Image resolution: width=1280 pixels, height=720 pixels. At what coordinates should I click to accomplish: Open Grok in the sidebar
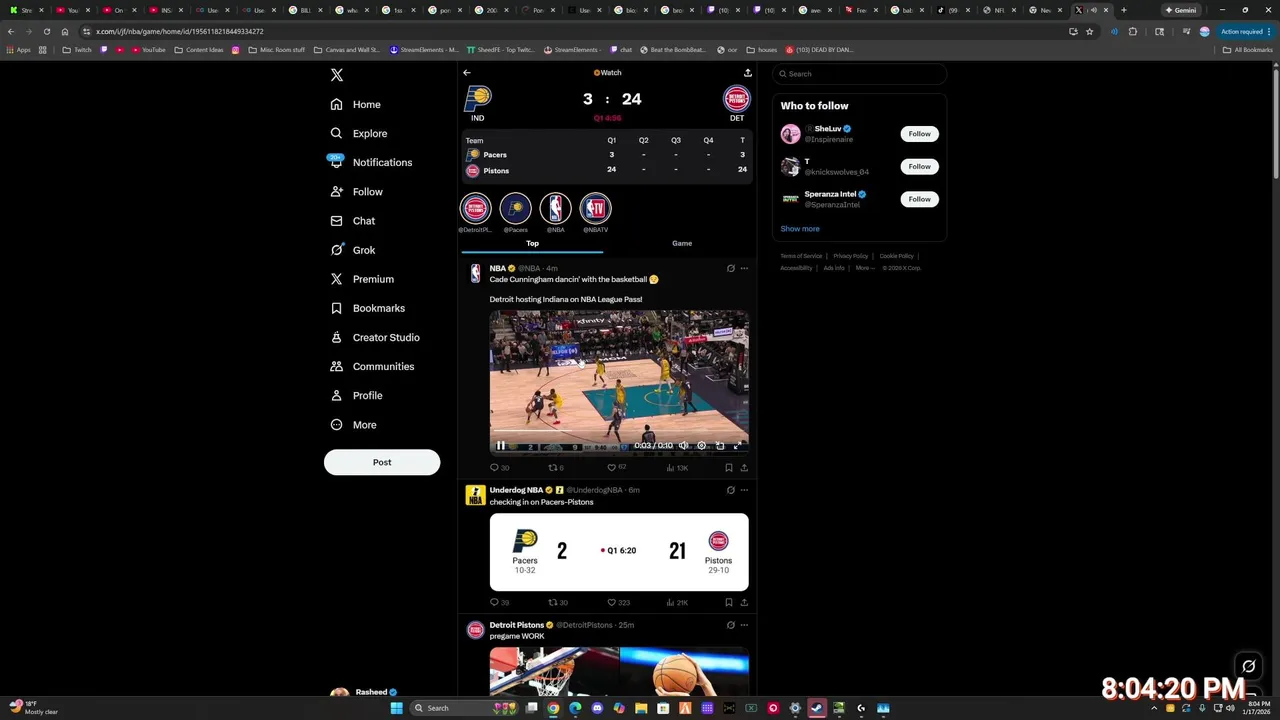click(352, 250)
